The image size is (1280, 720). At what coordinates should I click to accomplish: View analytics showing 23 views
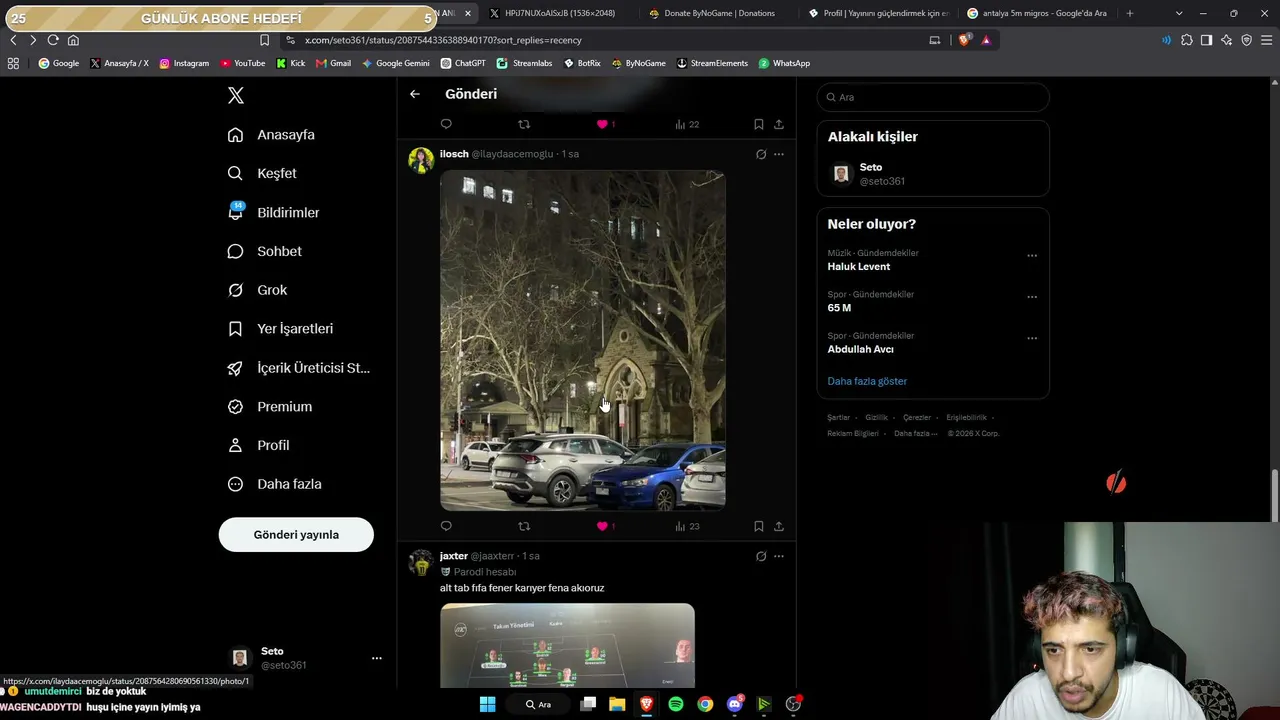point(687,526)
